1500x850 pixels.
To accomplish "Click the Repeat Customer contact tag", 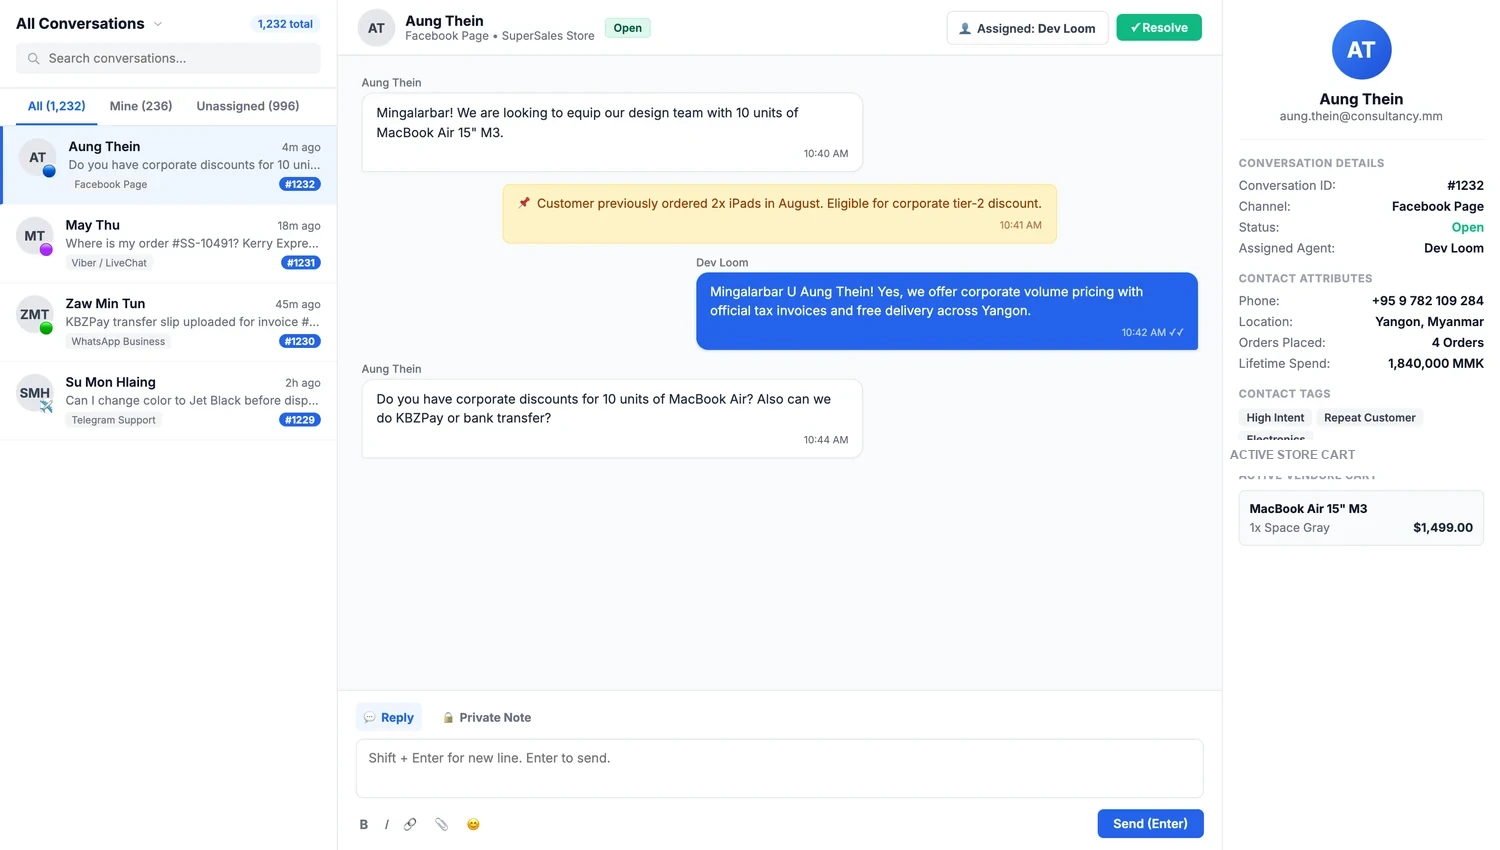I will click(x=1369, y=418).
